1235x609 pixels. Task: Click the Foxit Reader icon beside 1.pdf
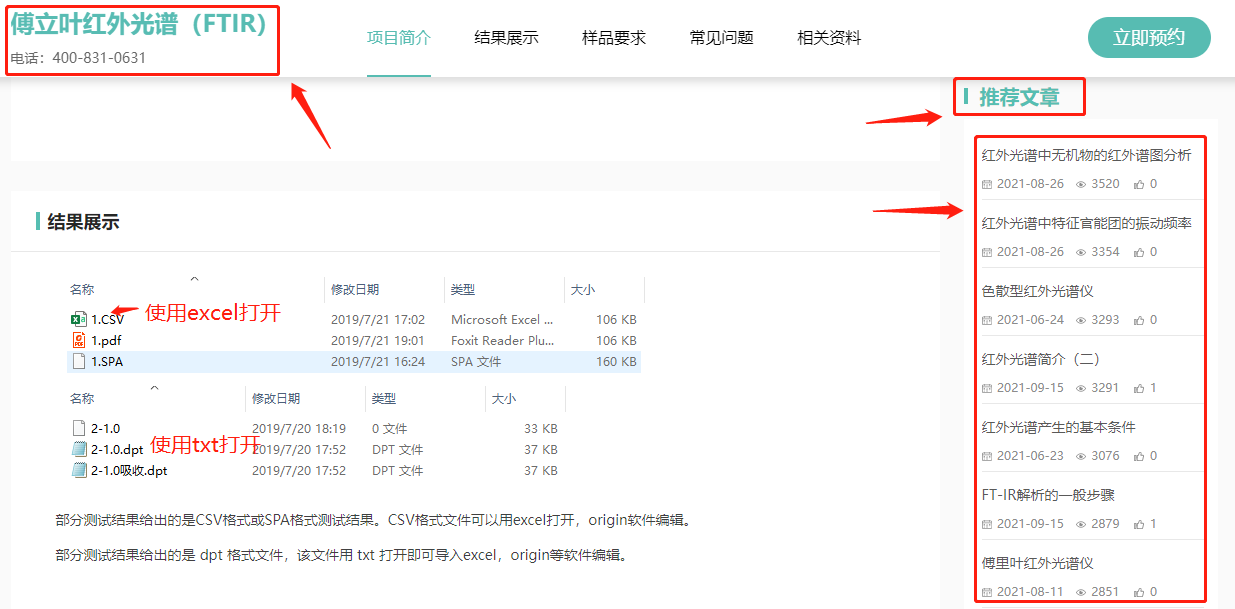(x=79, y=340)
